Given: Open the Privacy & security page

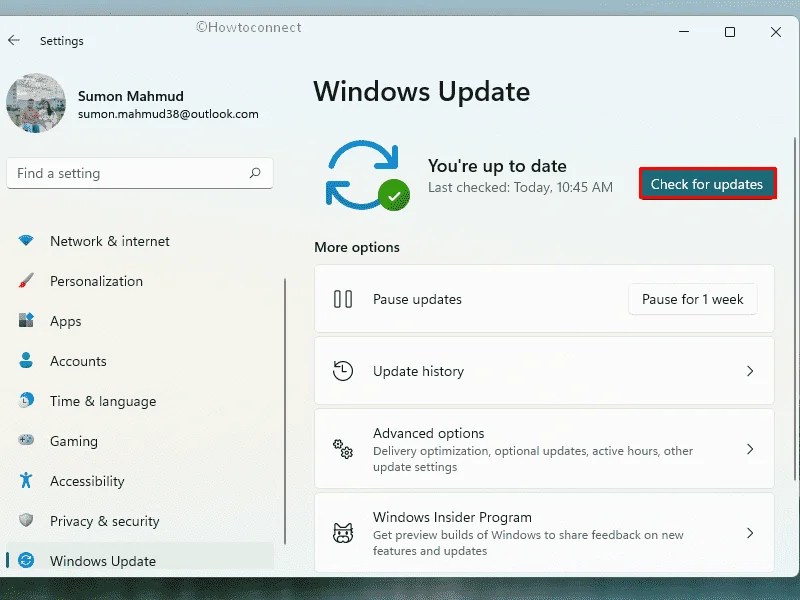Looking at the screenshot, I should coord(105,521).
